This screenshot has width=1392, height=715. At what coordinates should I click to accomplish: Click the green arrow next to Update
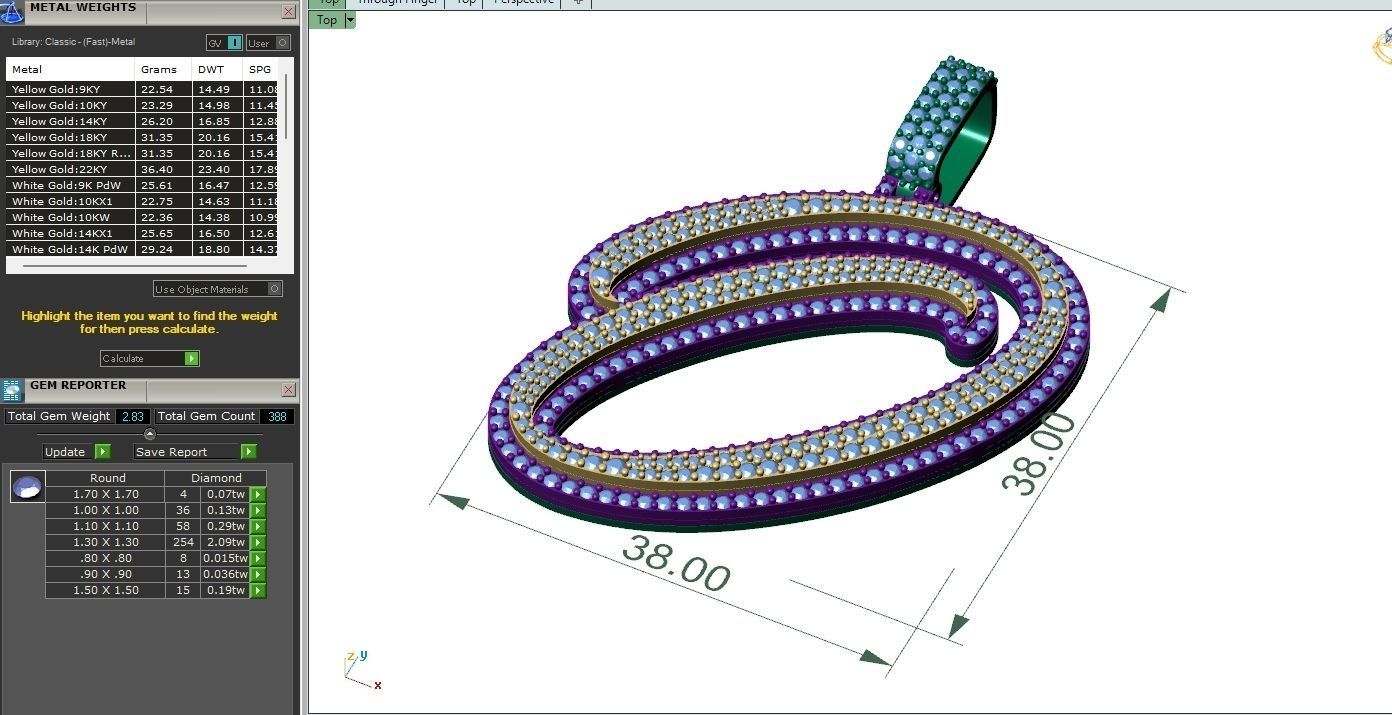click(102, 452)
